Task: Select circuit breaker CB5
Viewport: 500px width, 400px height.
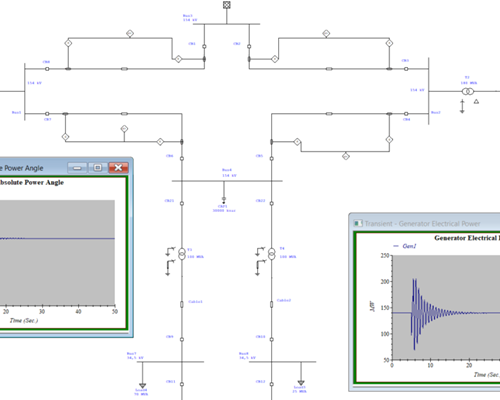Action: tap(272, 159)
